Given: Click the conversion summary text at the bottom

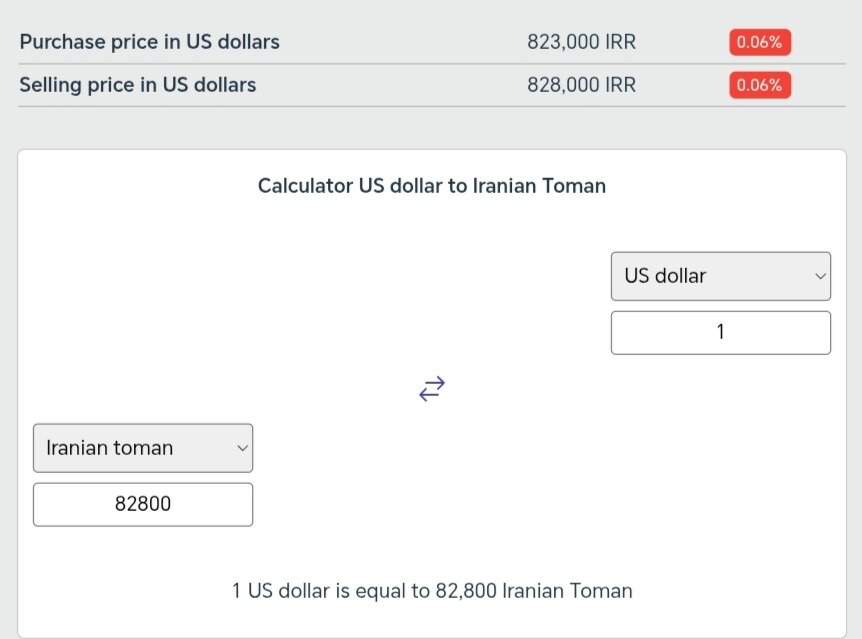Looking at the screenshot, I should 431,591.
